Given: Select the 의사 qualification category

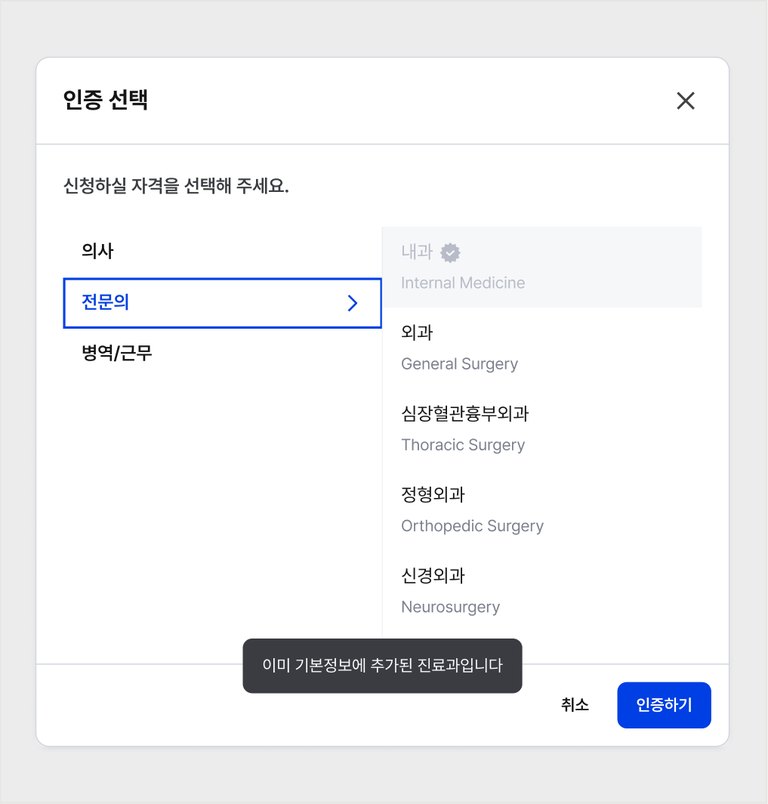Looking at the screenshot, I should click(x=222, y=251).
